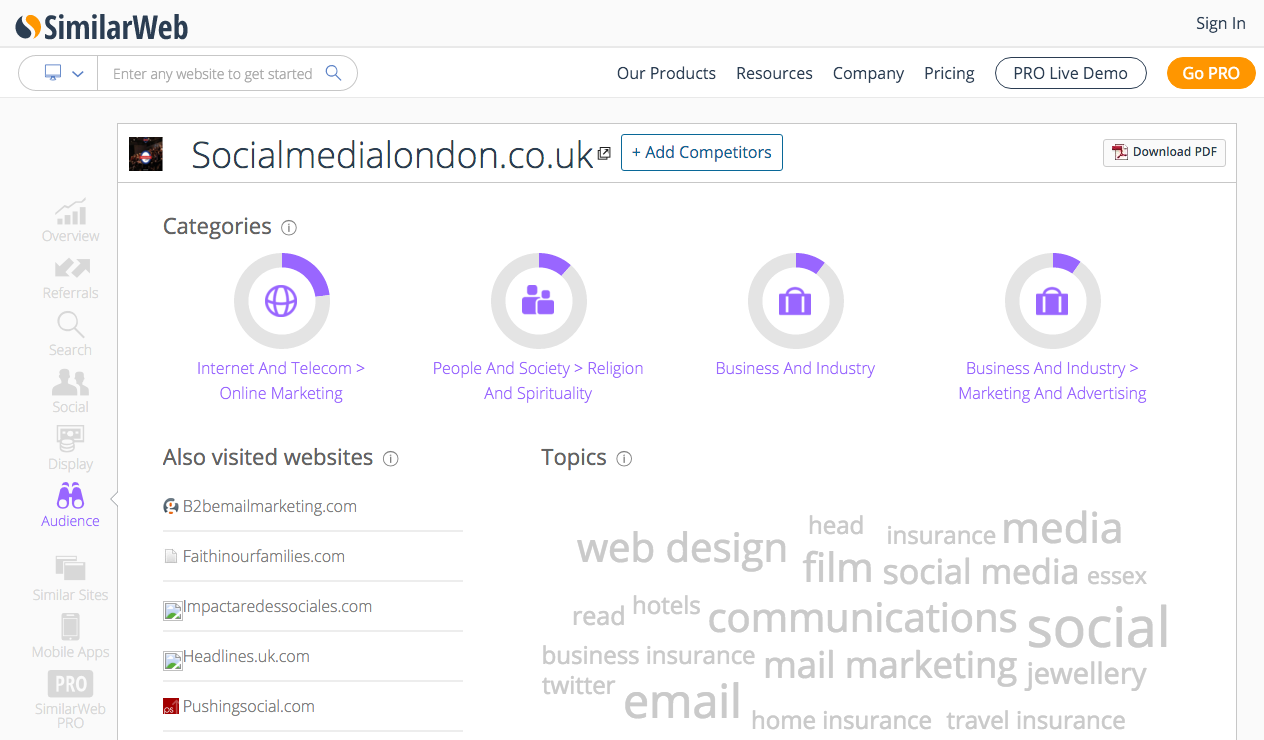Open the Display sidebar section
The height and width of the screenshot is (740, 1264).
[x=70, y=449]
